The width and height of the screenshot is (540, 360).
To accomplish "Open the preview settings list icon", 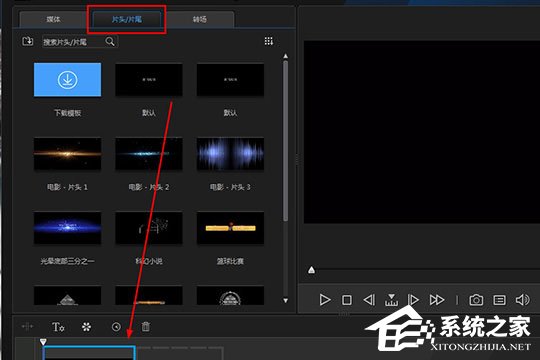I will [x=499, y=300].
